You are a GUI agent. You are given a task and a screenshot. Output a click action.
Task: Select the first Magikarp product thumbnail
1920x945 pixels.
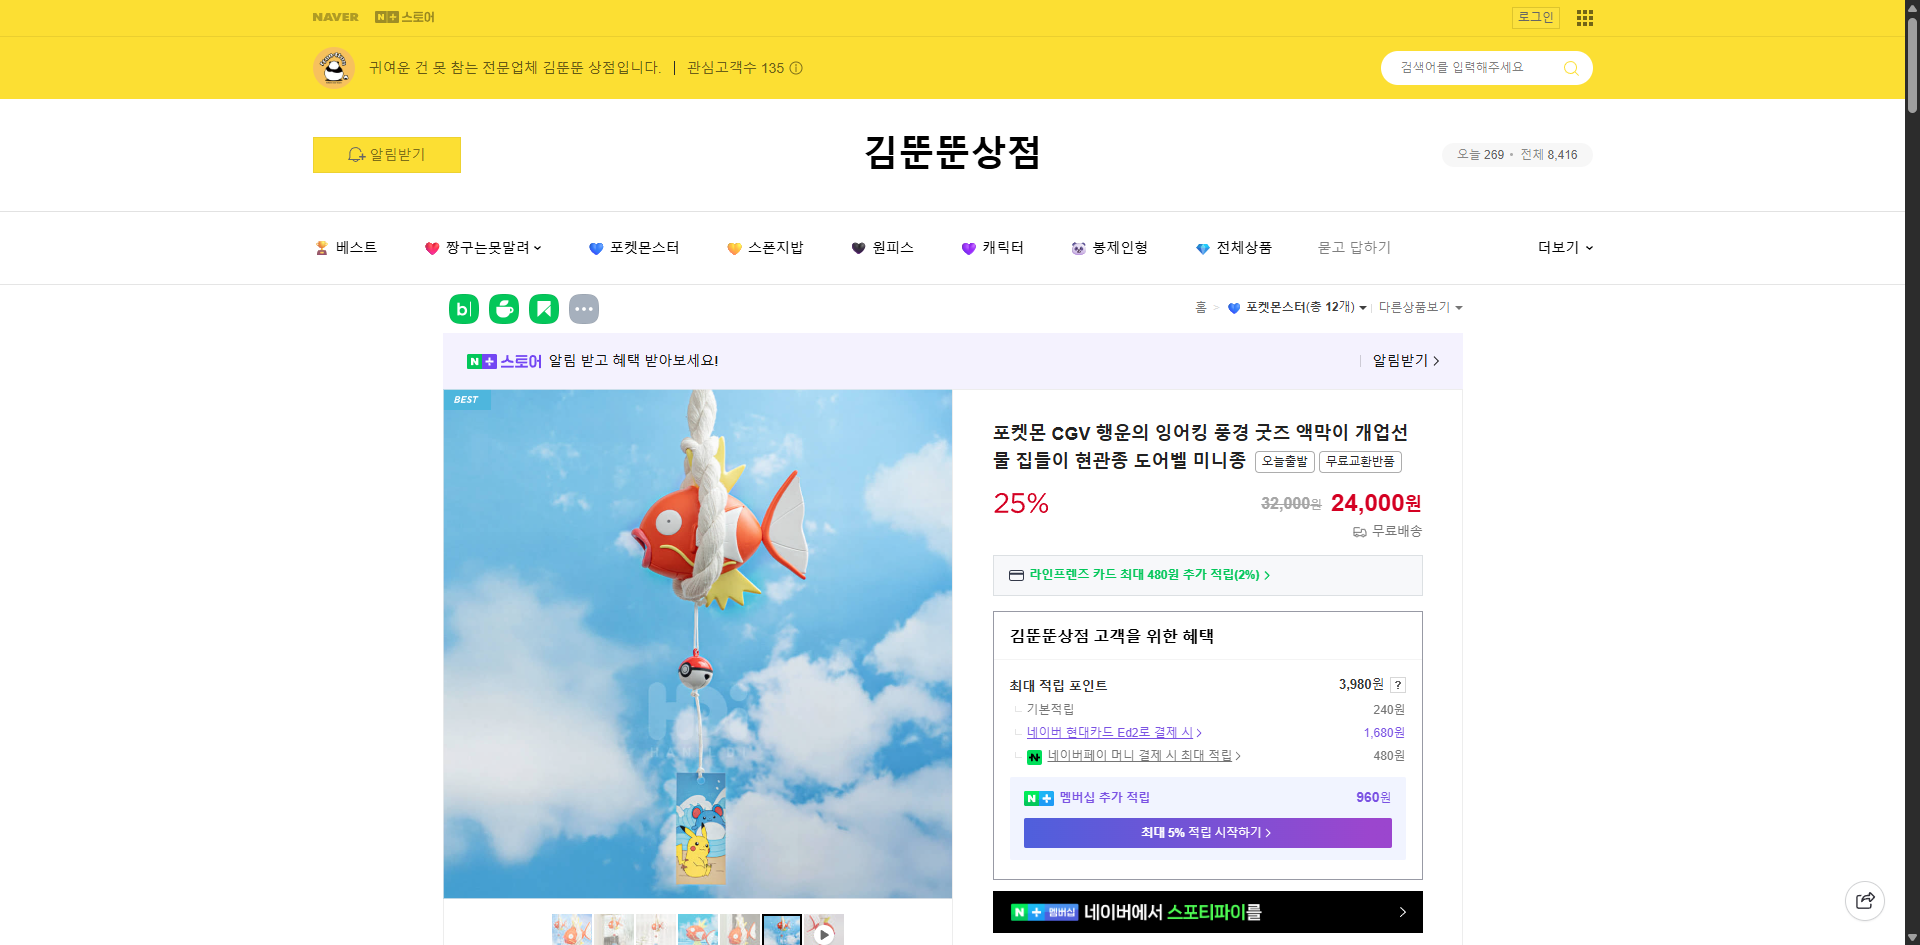[x=572, y=930]
